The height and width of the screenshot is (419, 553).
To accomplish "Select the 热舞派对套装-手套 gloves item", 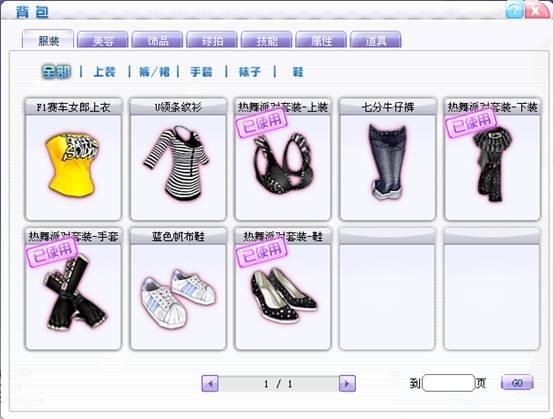I will [73, 289].
